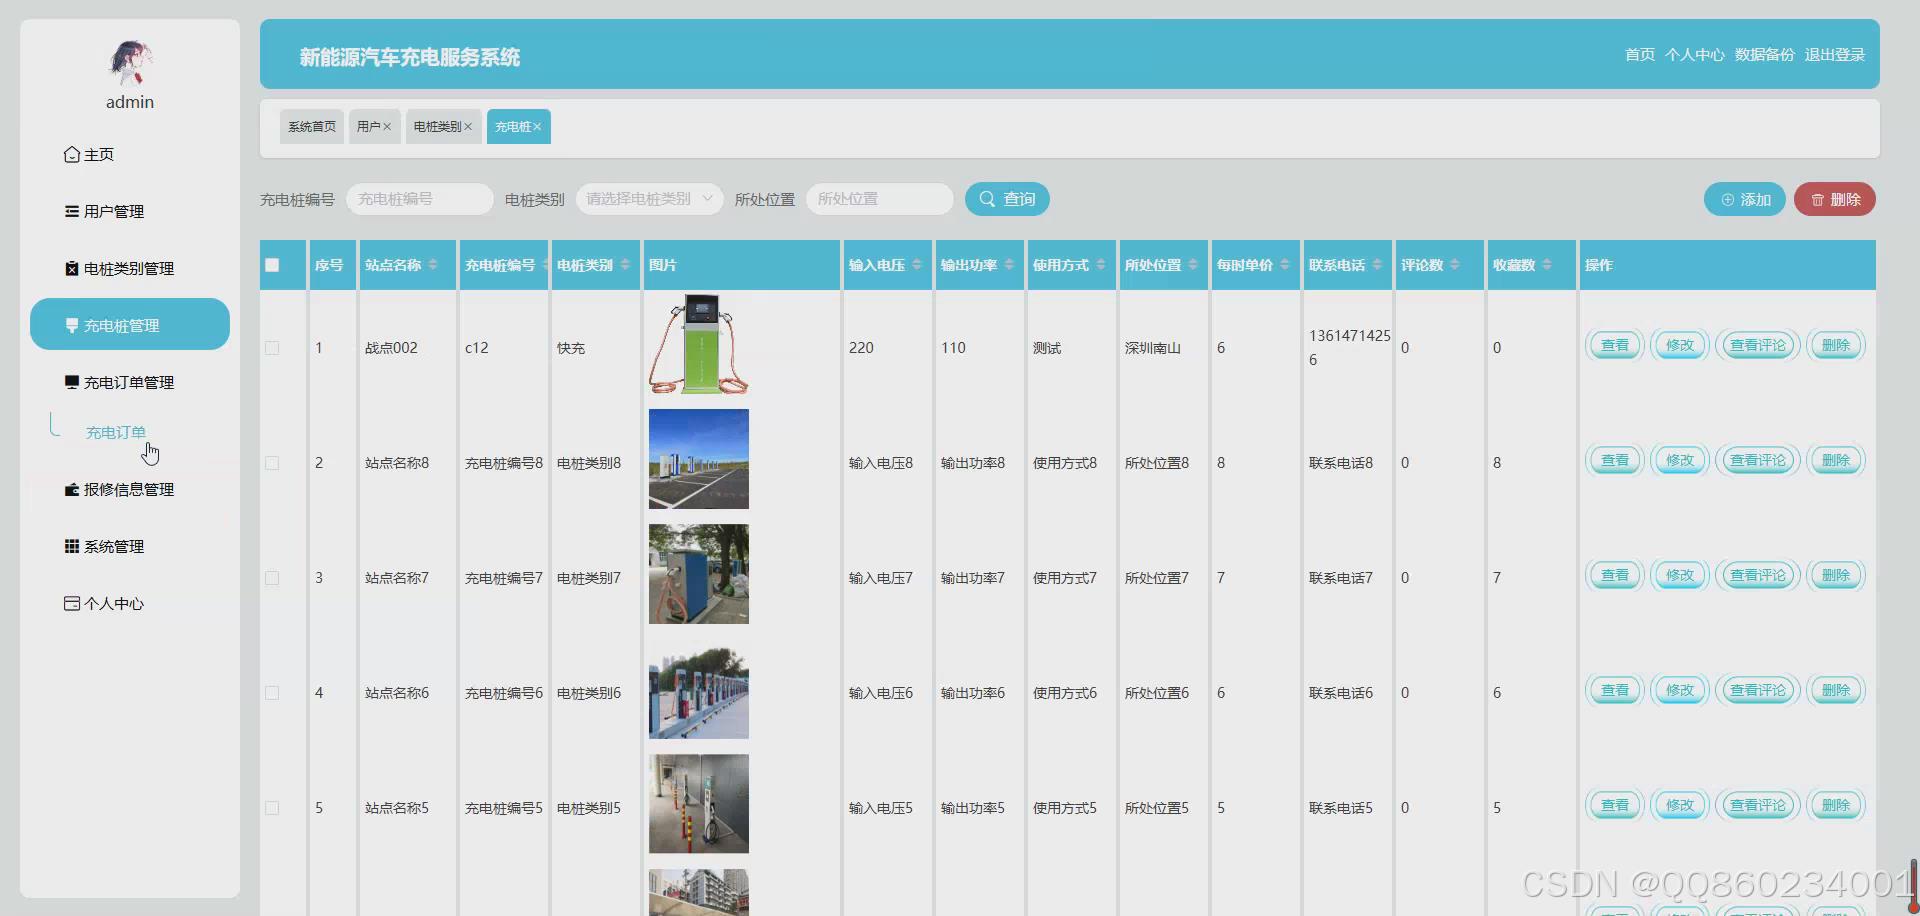Check the row for 站点名称5
Viewport: 1920px width, 916px height.
tap(272, 808)
